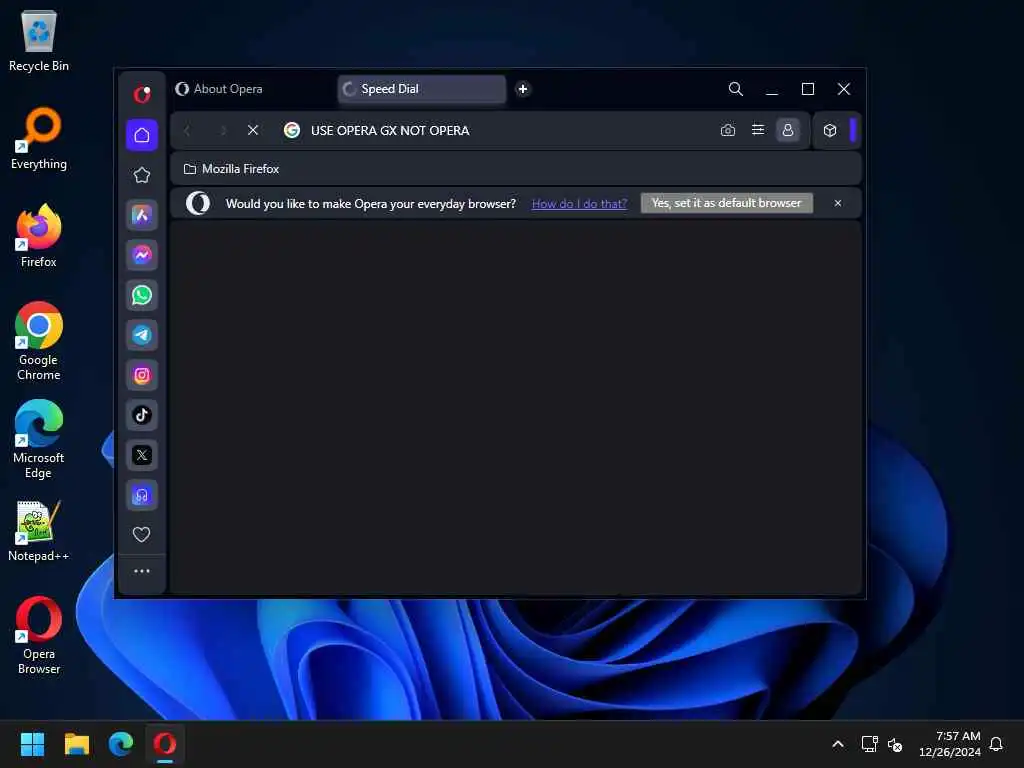Open the Extensions cube icon
This screenshot has width=1024, height=768.
click(829, 131)
